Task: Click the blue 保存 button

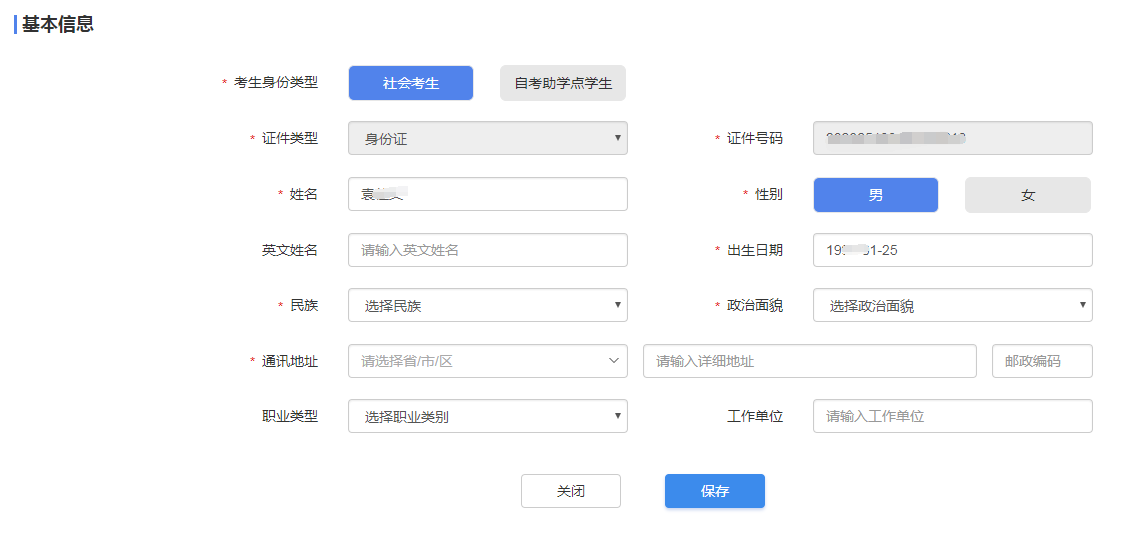Action: (x=714, y=491)
